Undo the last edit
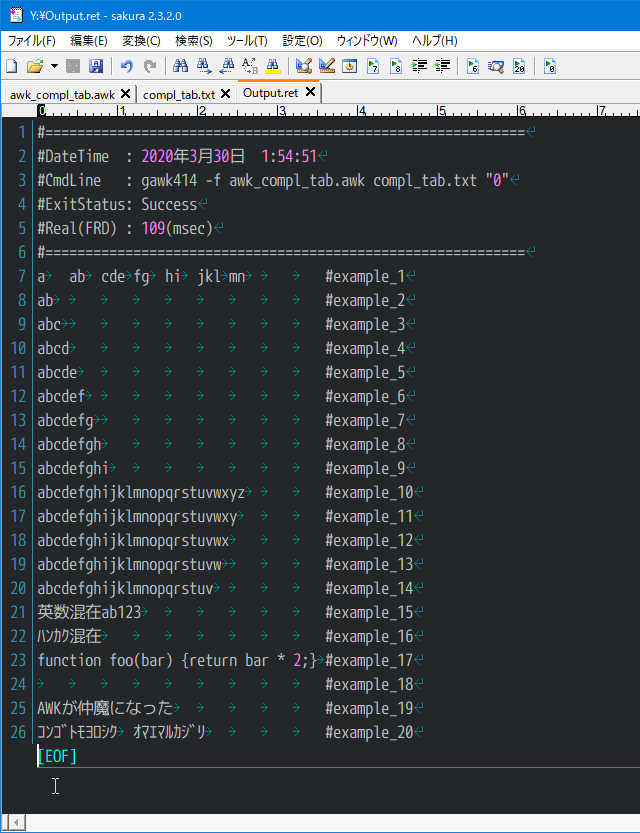 coord(124,66)
